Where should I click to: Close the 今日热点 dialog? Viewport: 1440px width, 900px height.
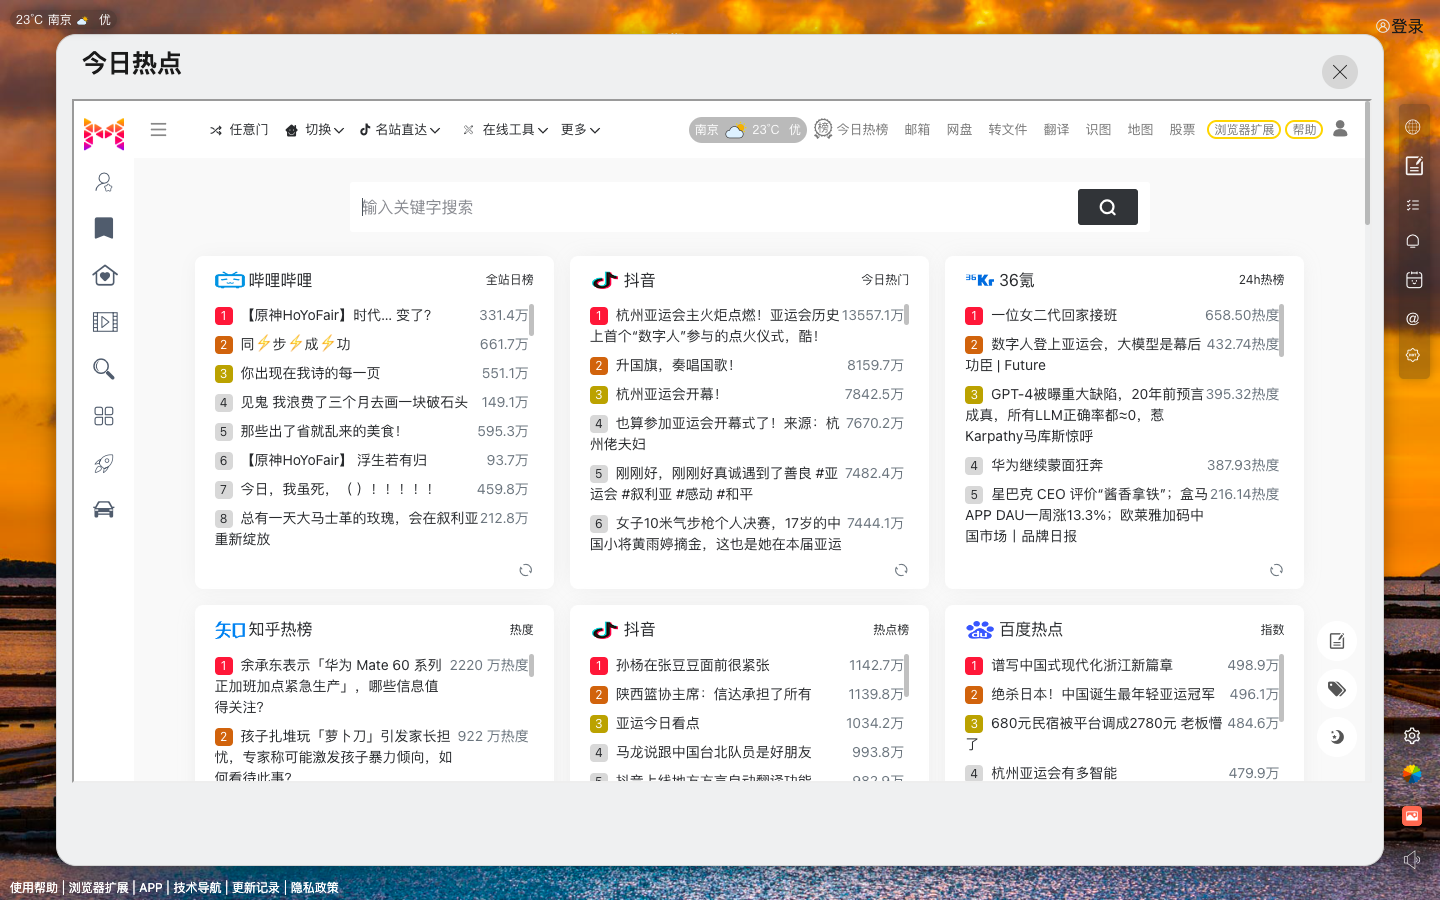click(1340, 72)
